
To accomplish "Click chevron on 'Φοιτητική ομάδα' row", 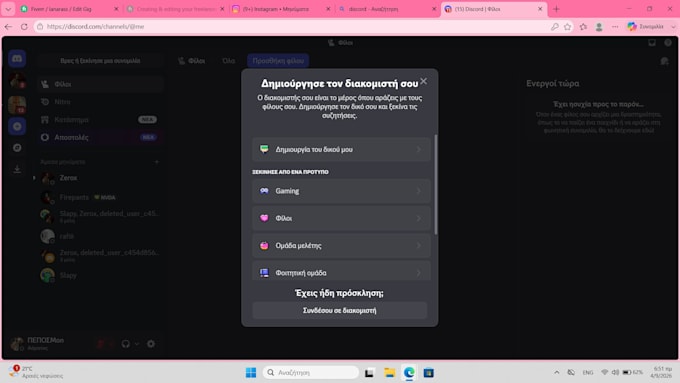I will click(x=418, y=273).
